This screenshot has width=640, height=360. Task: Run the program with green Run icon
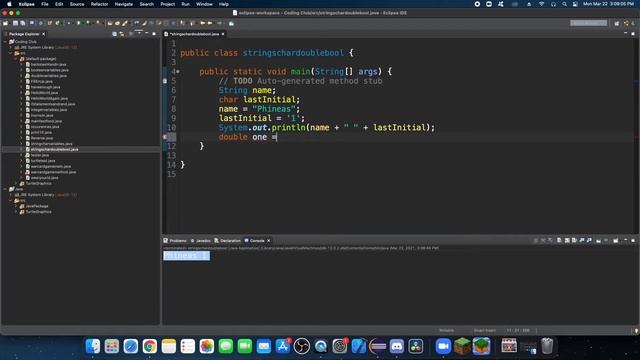[x=78, y=23]
